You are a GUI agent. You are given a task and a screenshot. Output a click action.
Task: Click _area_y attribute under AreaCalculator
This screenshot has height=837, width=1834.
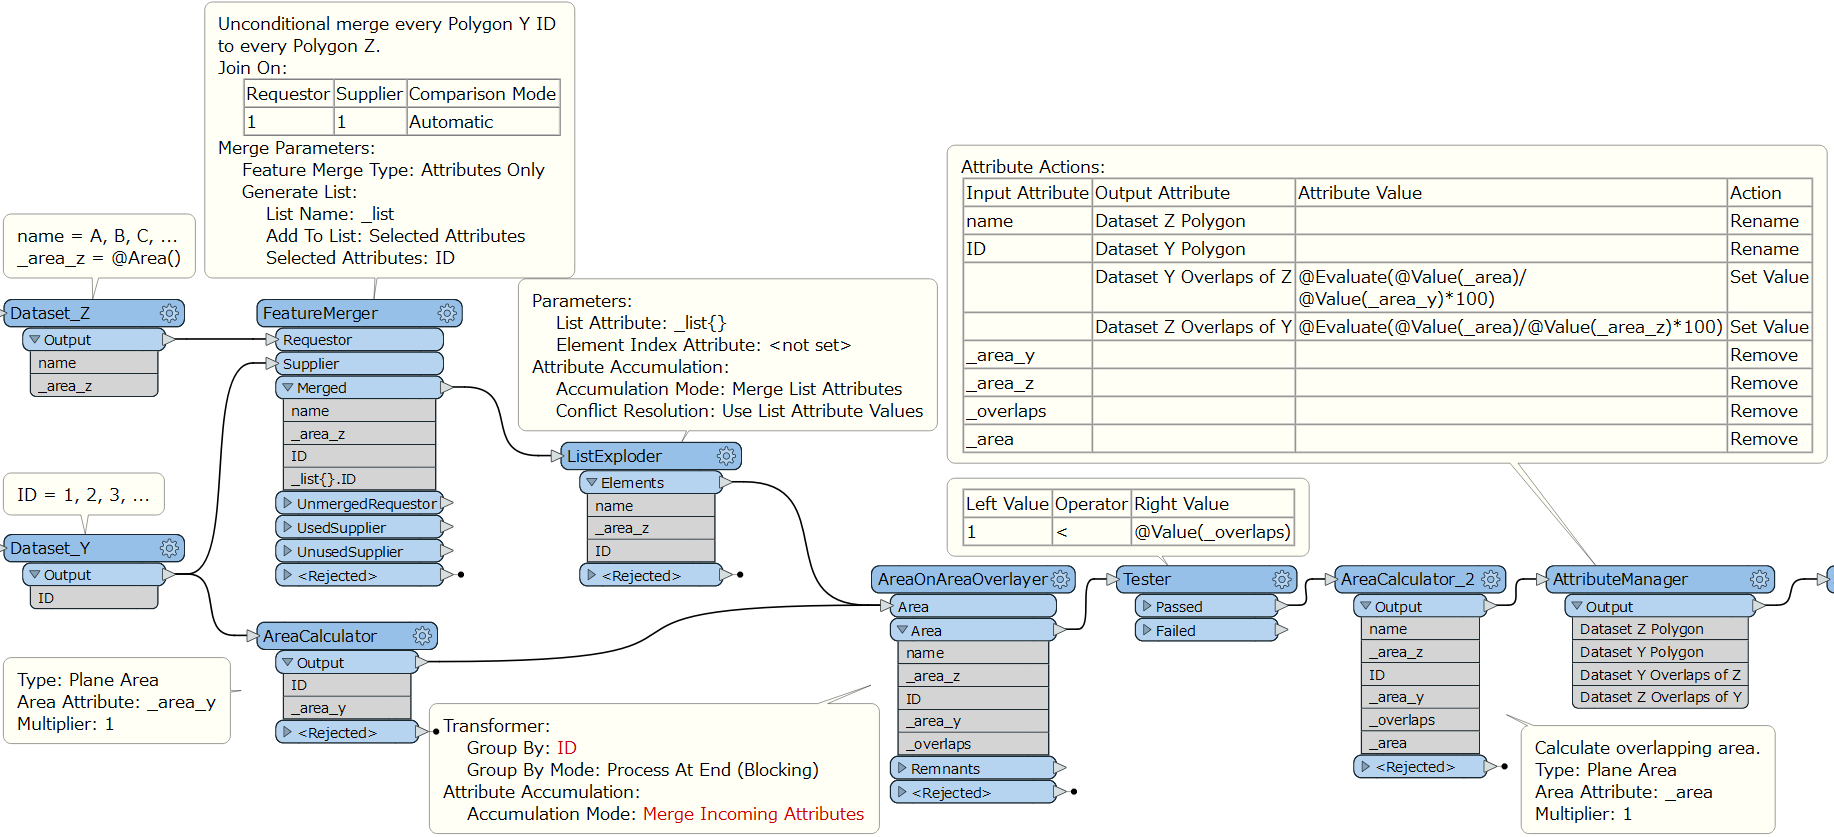(x=347, y=708)
